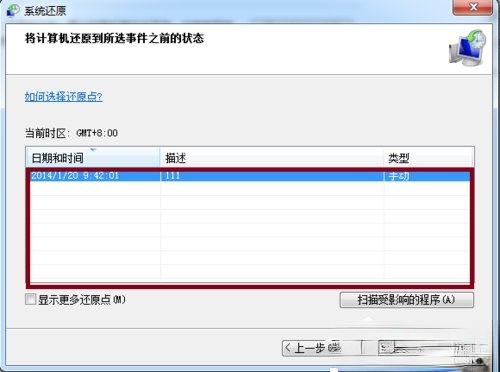Image resolution: width=500 pixels, height=372 pixels.
Task: Click the description cell '111'
Action: 173,176
